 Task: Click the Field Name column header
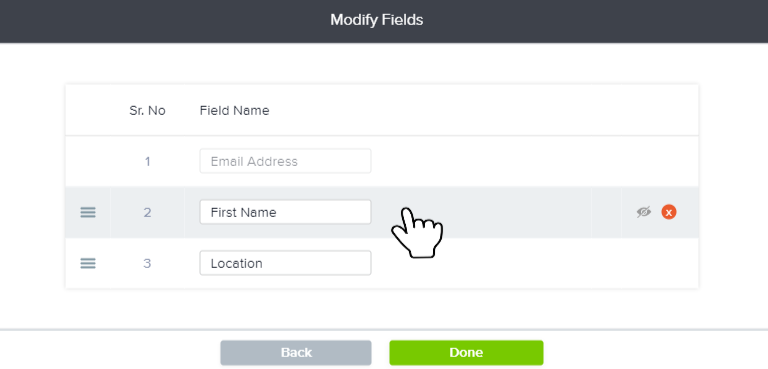click(234, 111)
